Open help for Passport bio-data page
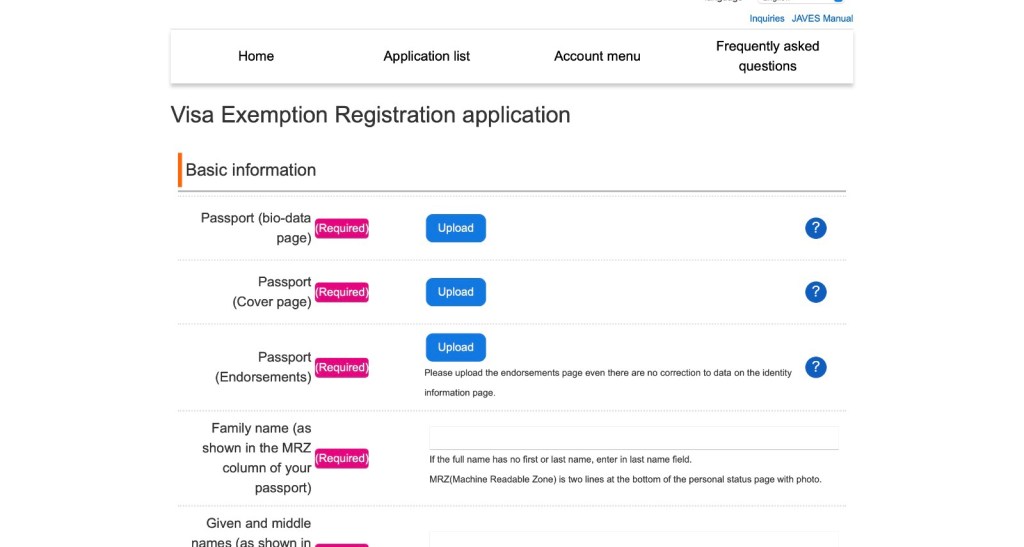The height and width of the screenshot is (547, 1024). (815, 228)
